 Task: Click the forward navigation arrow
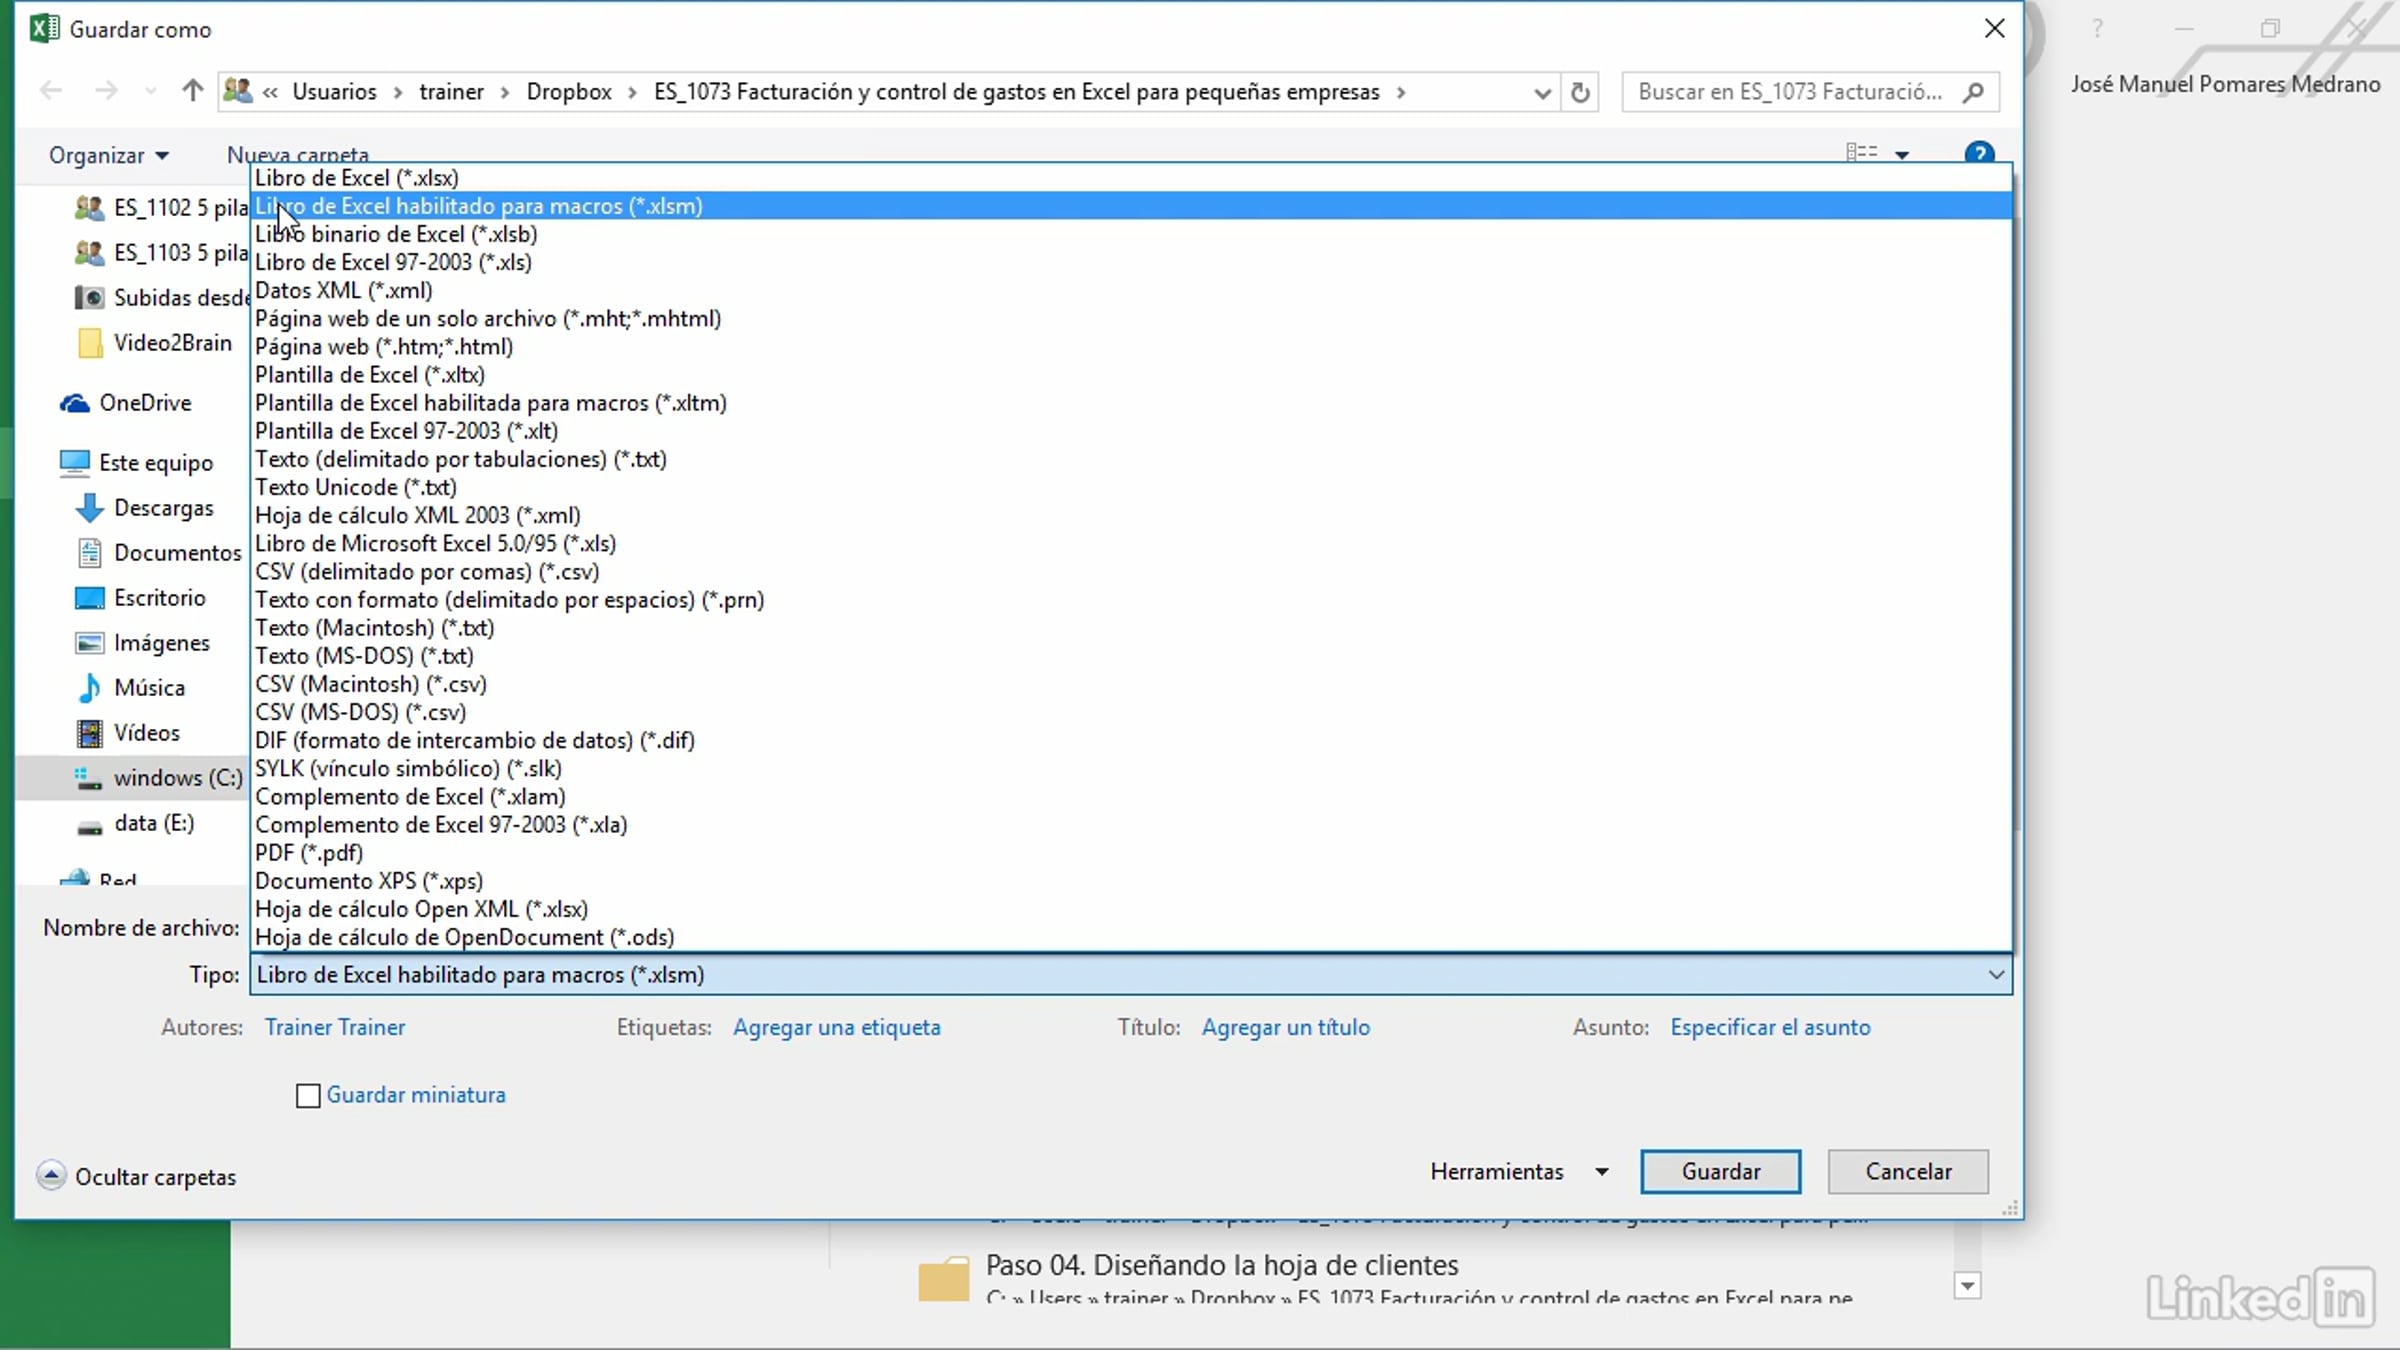click(x=106, y=91)
